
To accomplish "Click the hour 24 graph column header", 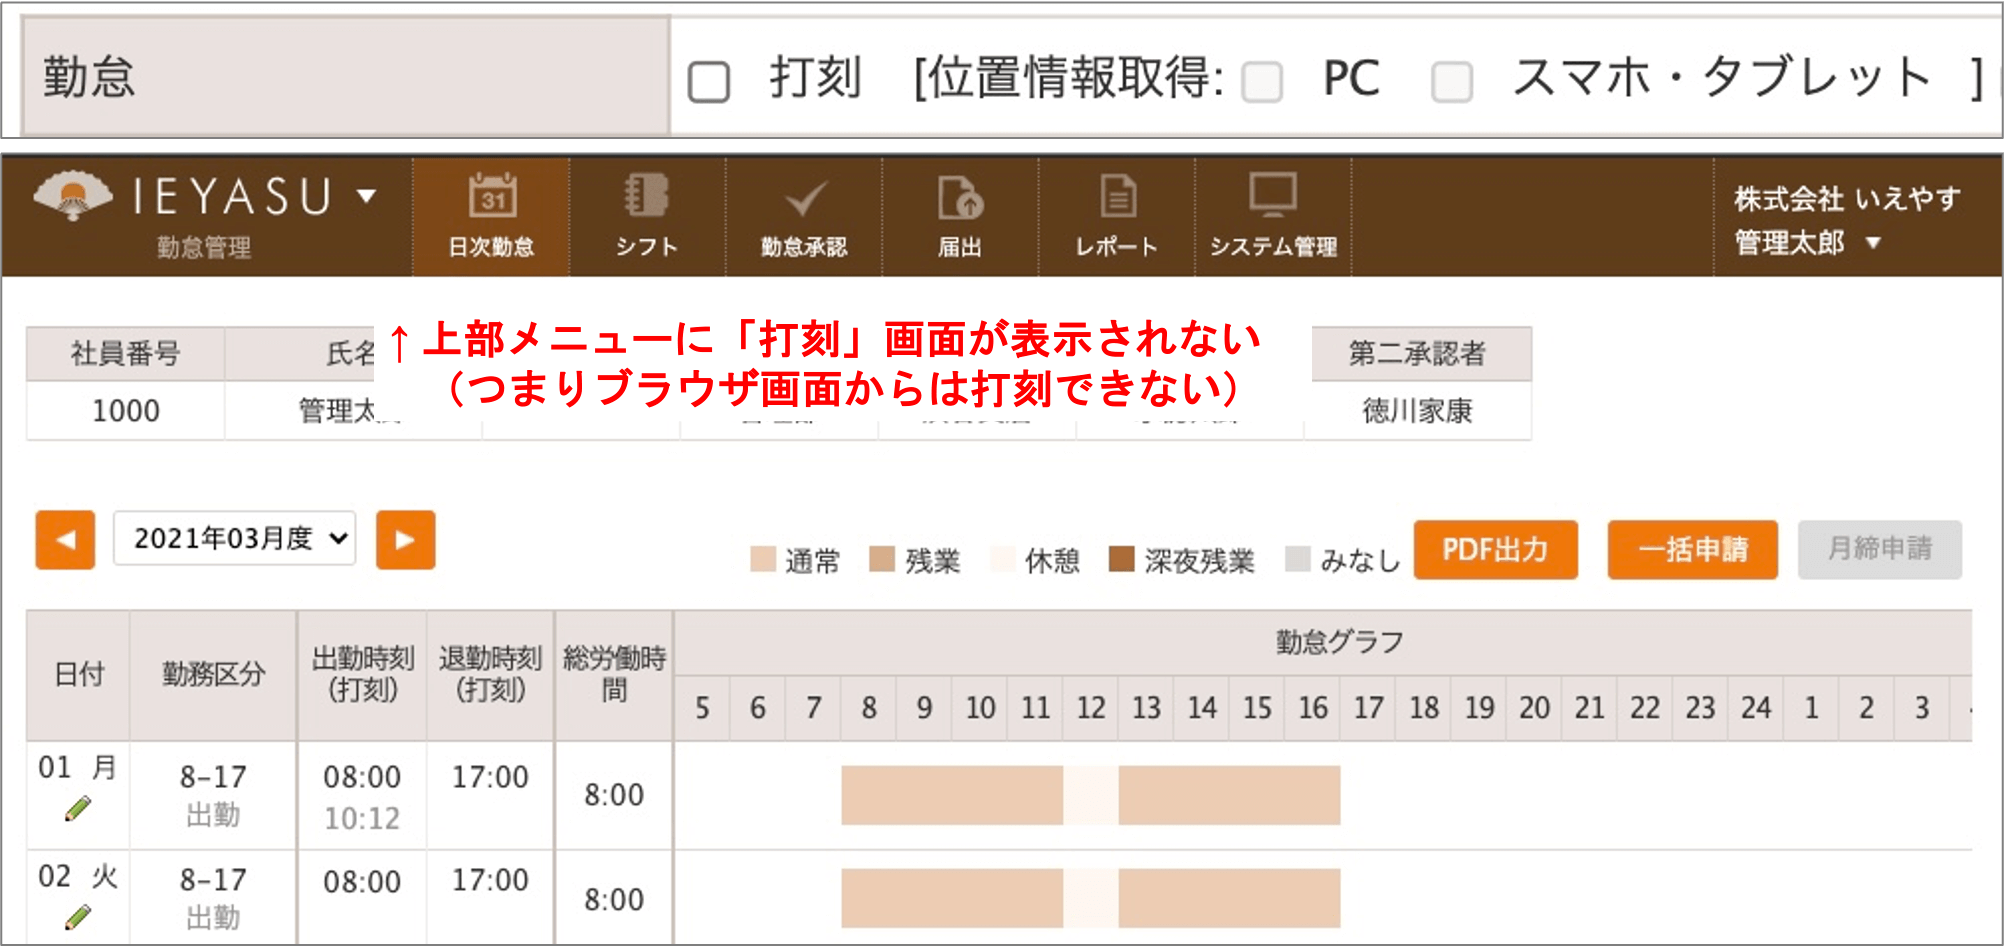I will 1756,708.
